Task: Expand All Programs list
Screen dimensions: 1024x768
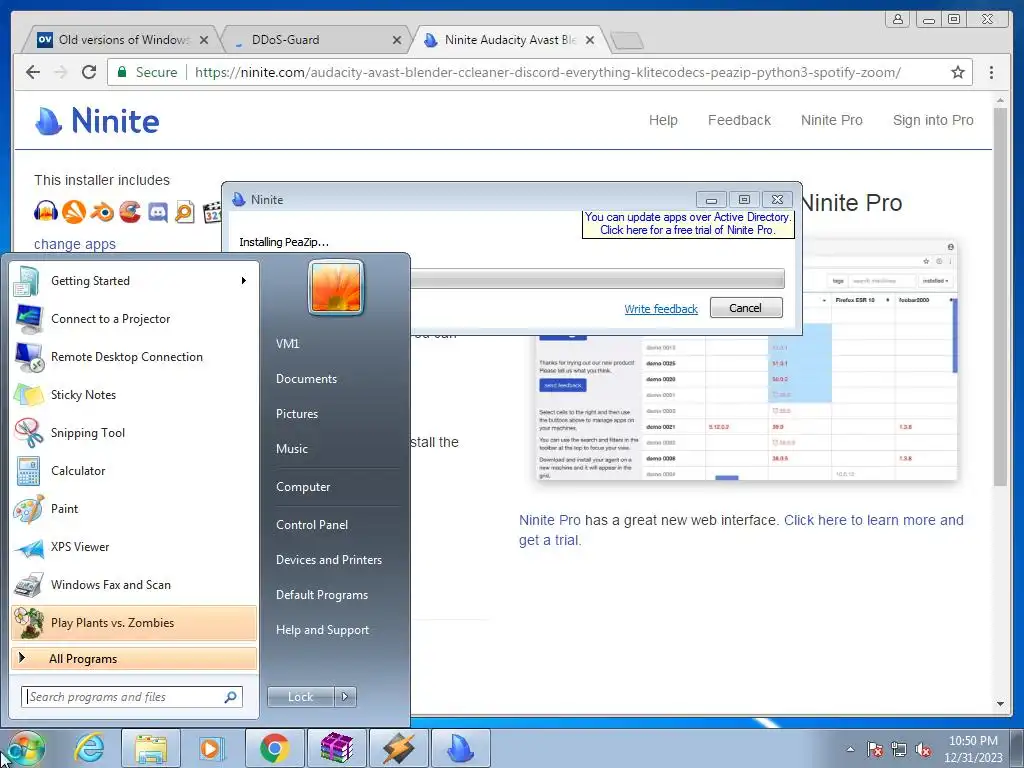Action: click(134, 658)
